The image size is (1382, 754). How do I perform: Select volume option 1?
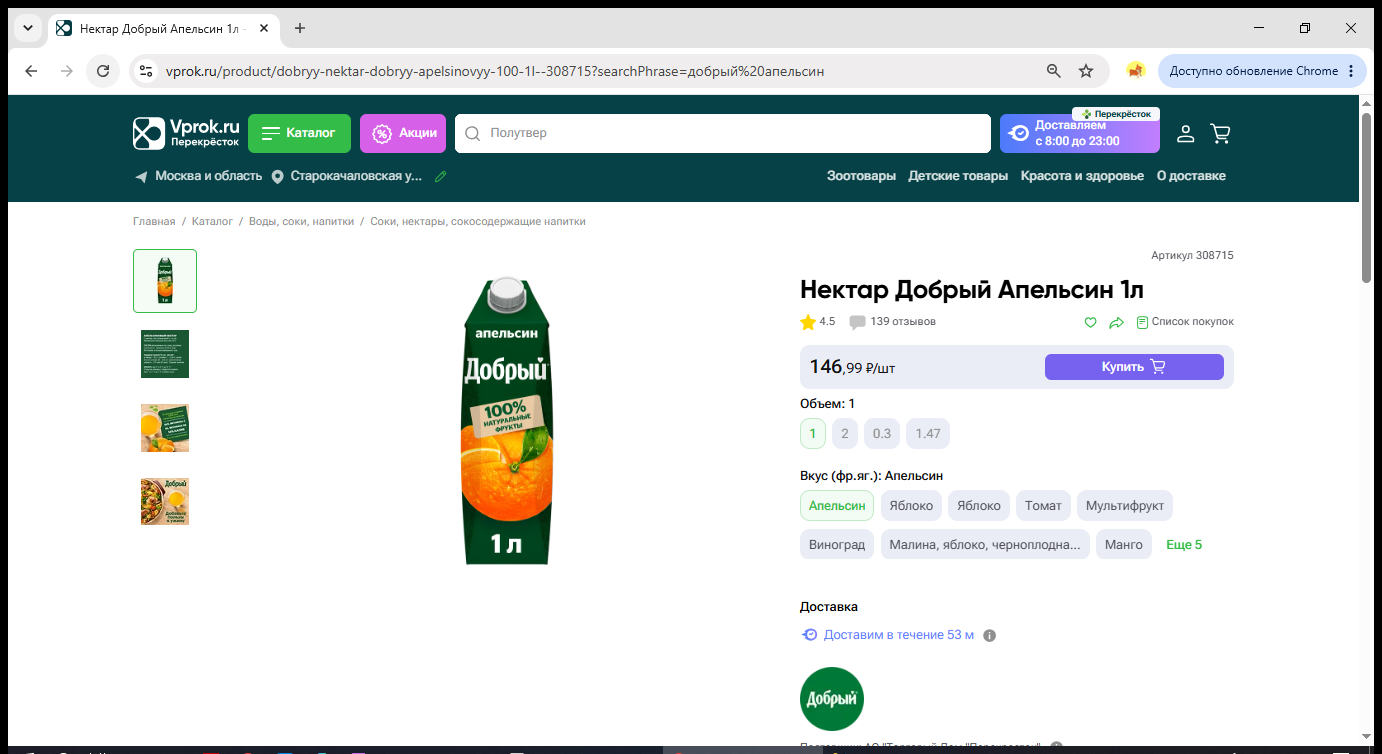[813, 434]
